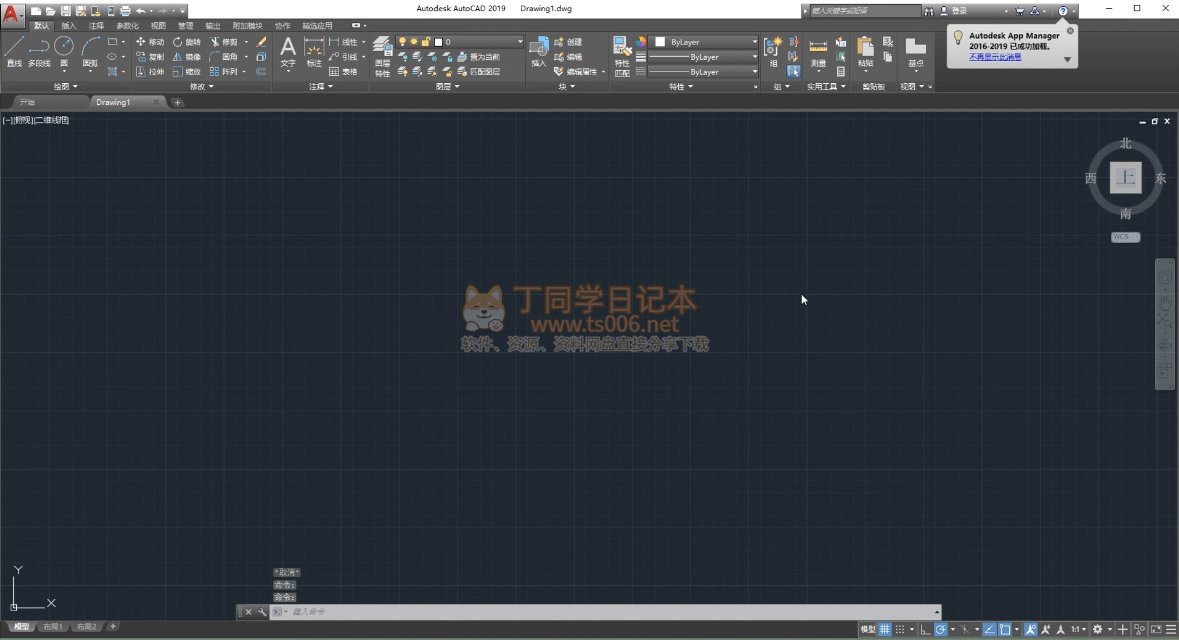The width and height of the screenshot is (1179, 640).
Task: Switch to the Insert (插入) ribbon tab
Action: click(68, 25)
